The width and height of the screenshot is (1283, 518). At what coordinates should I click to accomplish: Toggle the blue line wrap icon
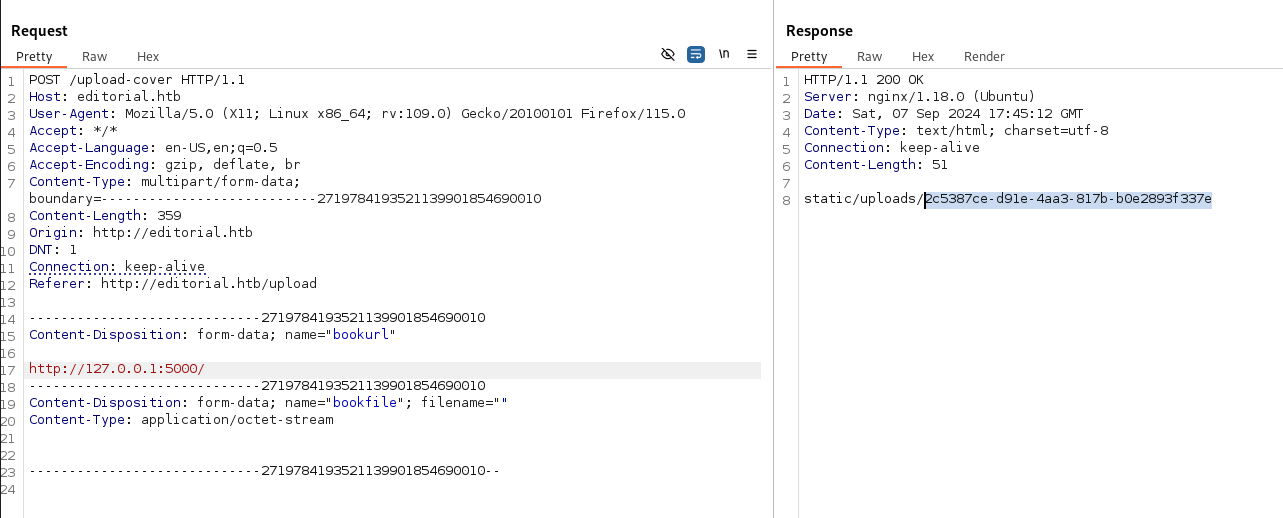coord(696,54)
